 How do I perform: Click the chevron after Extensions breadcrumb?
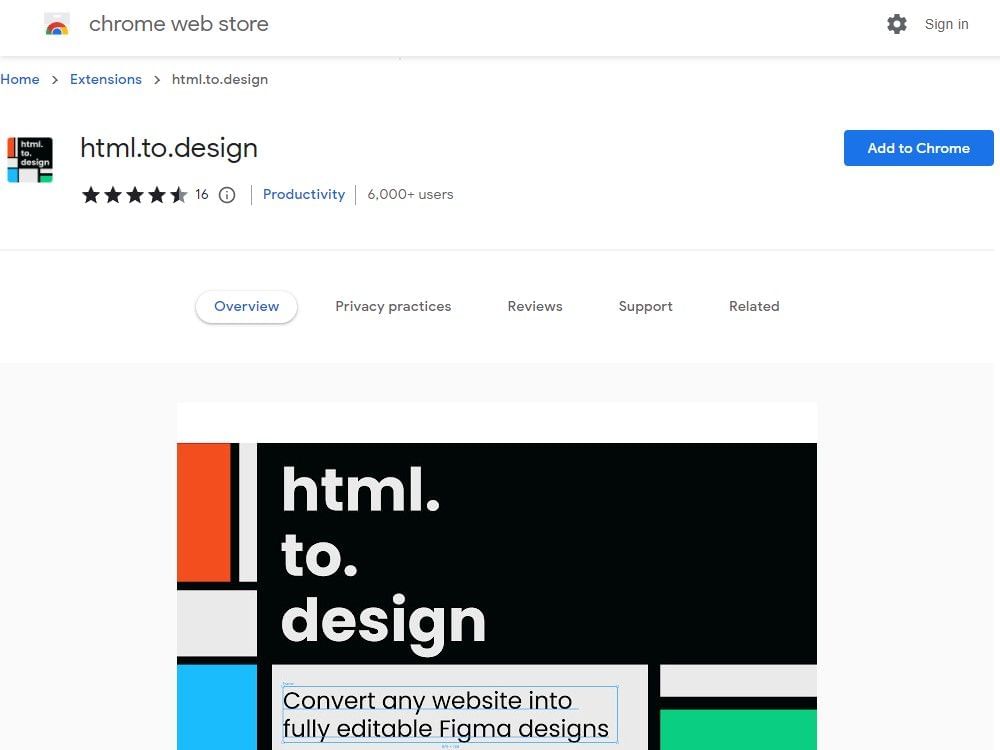tap(157, 80)
